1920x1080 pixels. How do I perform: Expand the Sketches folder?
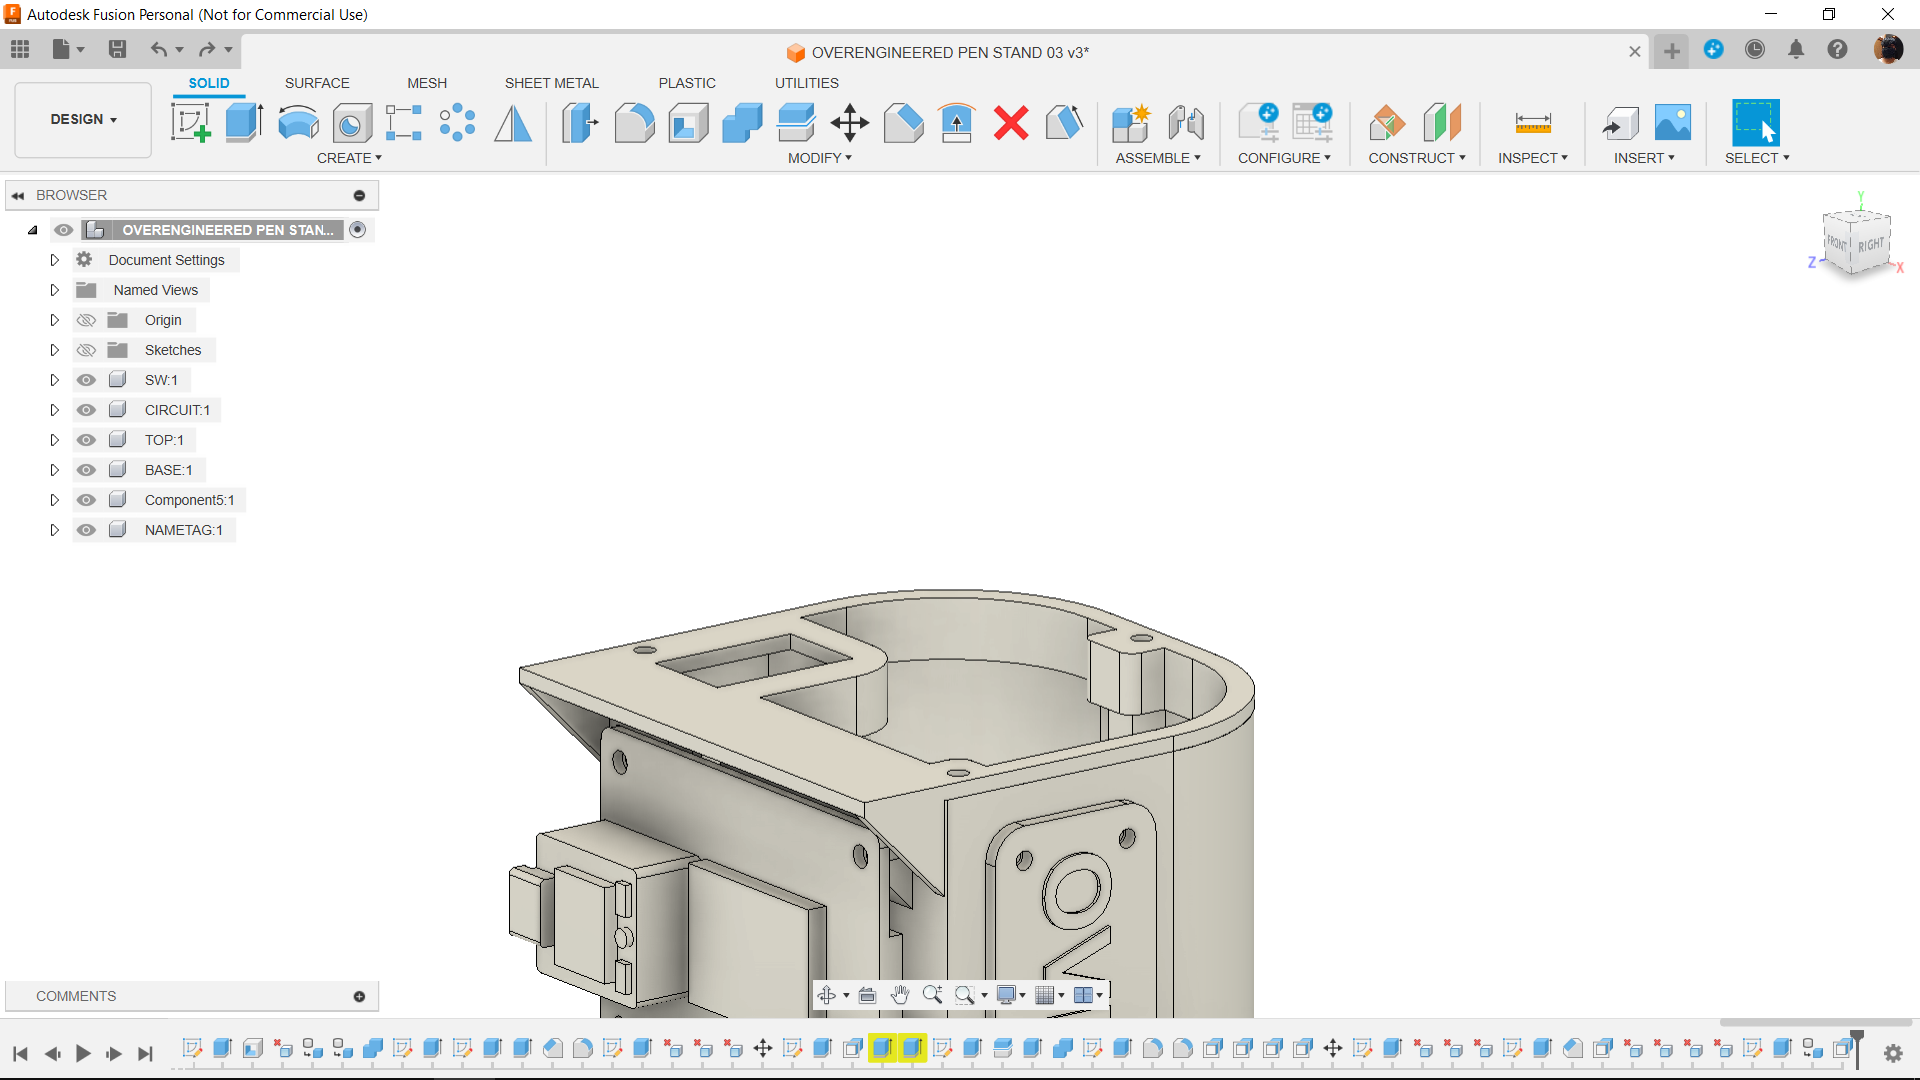[55, 350]
